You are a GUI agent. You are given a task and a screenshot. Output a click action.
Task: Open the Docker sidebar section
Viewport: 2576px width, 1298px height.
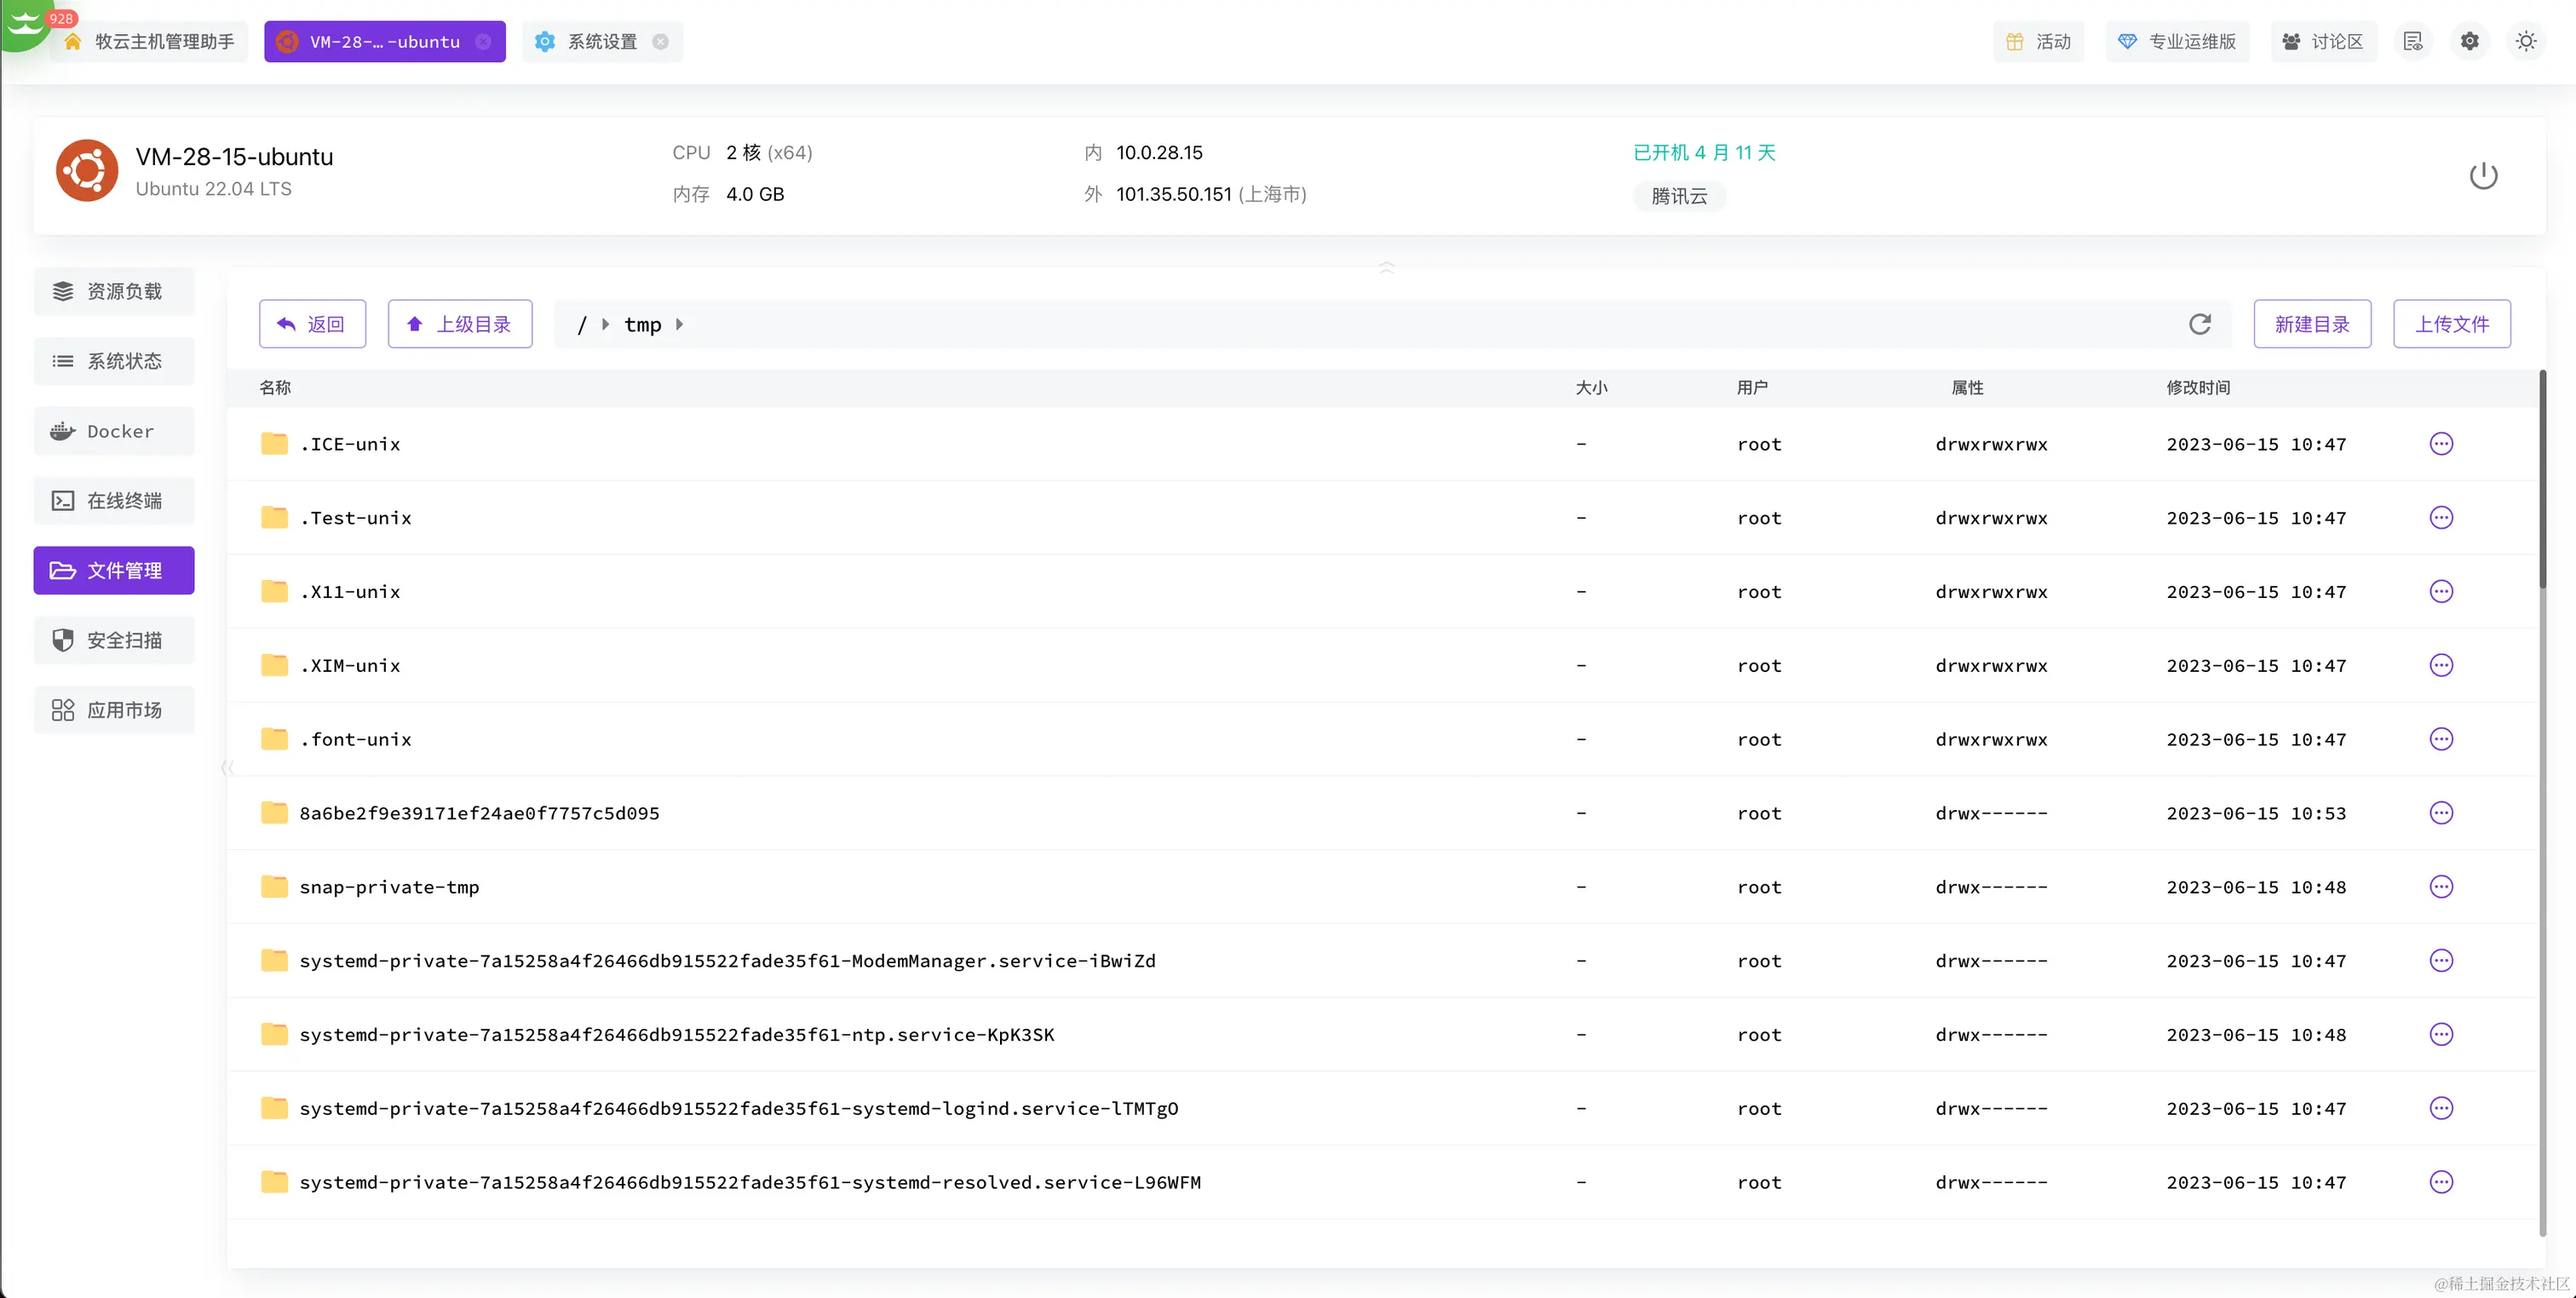pos(114,431)
